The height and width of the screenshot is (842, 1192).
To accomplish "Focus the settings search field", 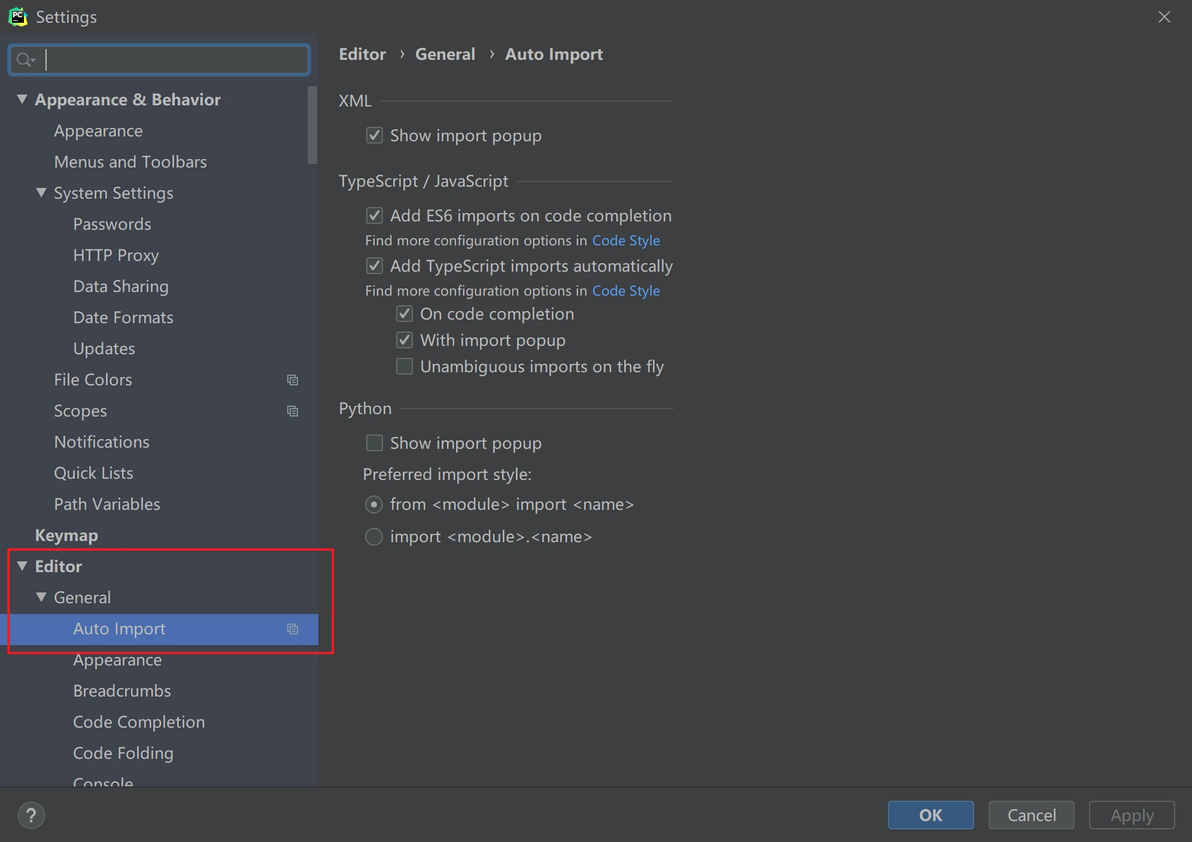I will (175, 60).
